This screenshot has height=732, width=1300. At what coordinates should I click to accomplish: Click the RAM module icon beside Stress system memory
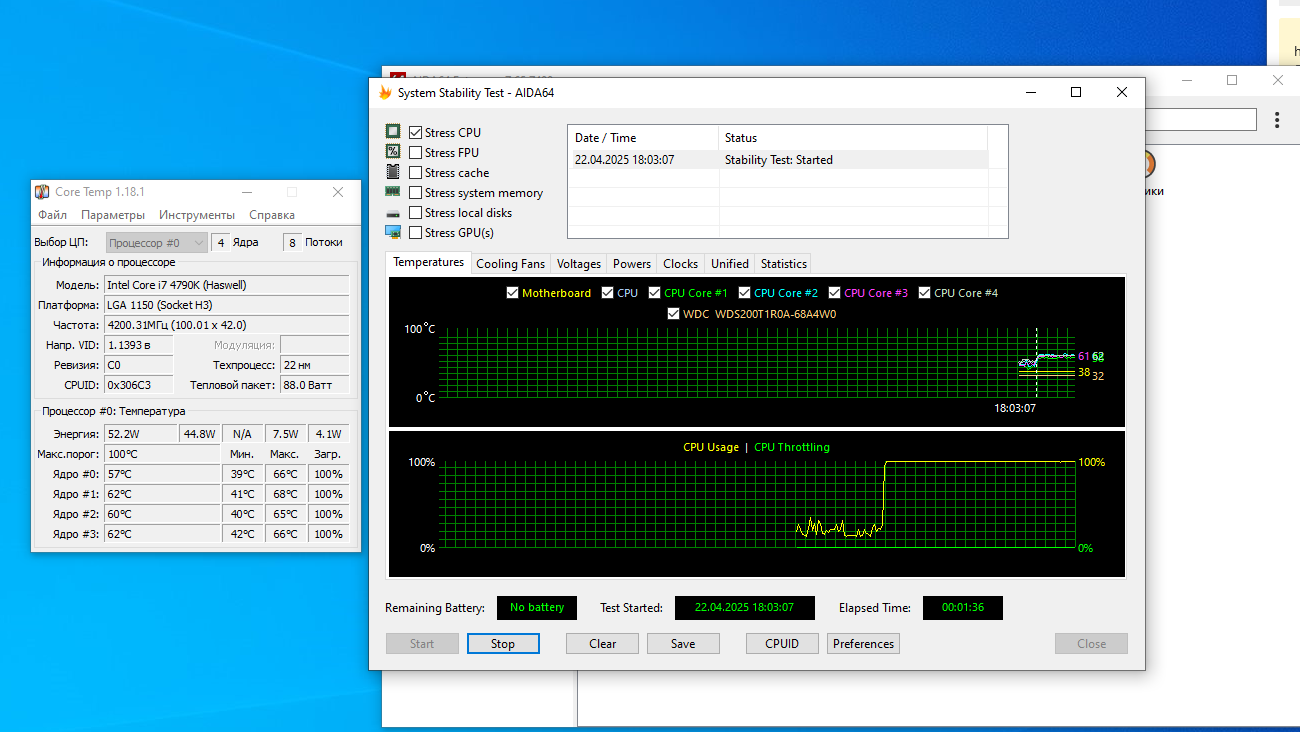click(393, 192)
